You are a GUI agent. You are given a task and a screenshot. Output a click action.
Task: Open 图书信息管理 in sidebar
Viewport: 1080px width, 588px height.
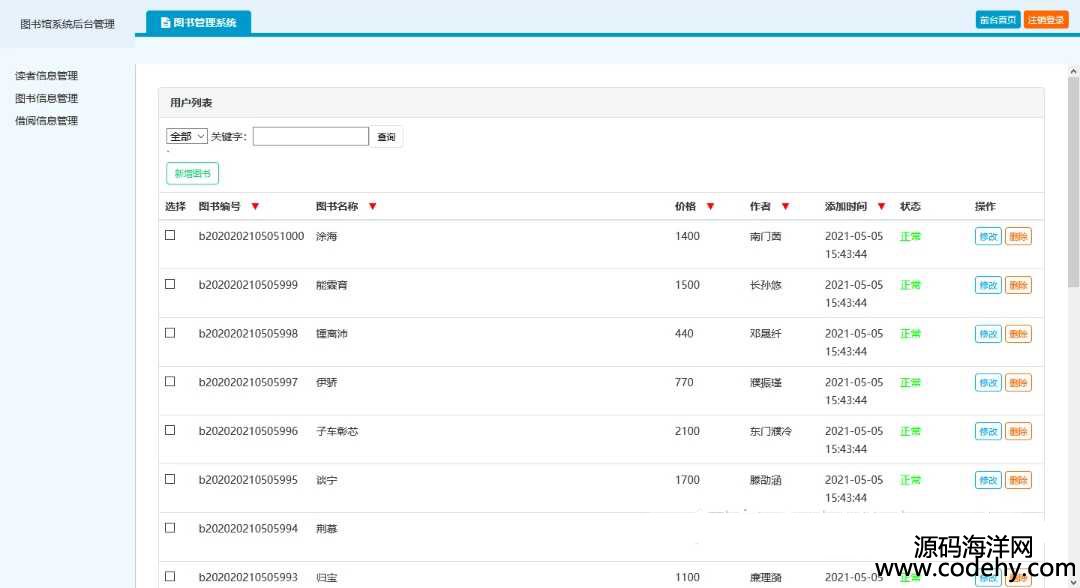click(47, 98)
